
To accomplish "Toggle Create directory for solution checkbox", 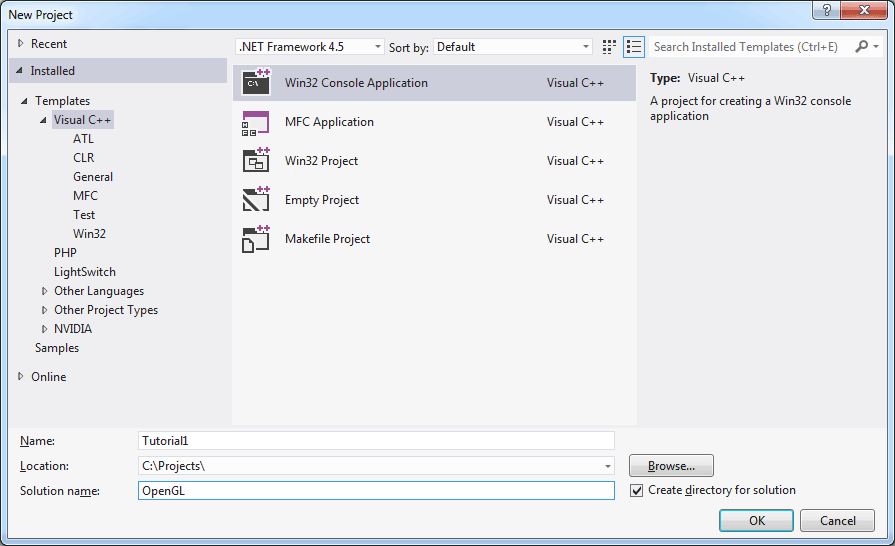I will (636, 491).
